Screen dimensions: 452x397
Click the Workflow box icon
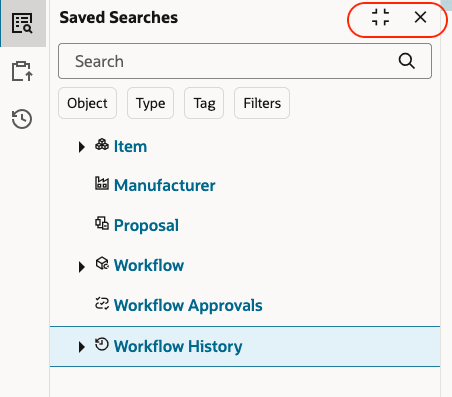pos(102,263)
